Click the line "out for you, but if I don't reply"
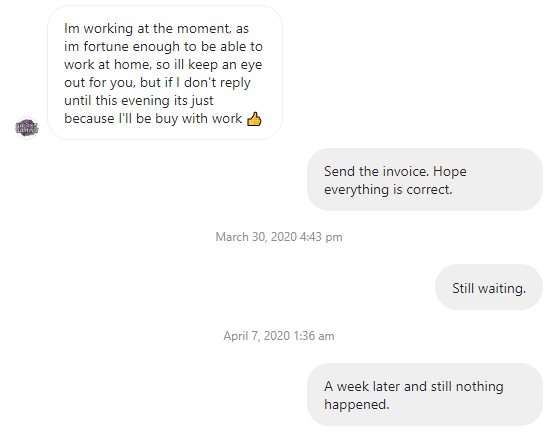Image resolution: width=556 pixels, height=434 pixels. pos(157,83)
